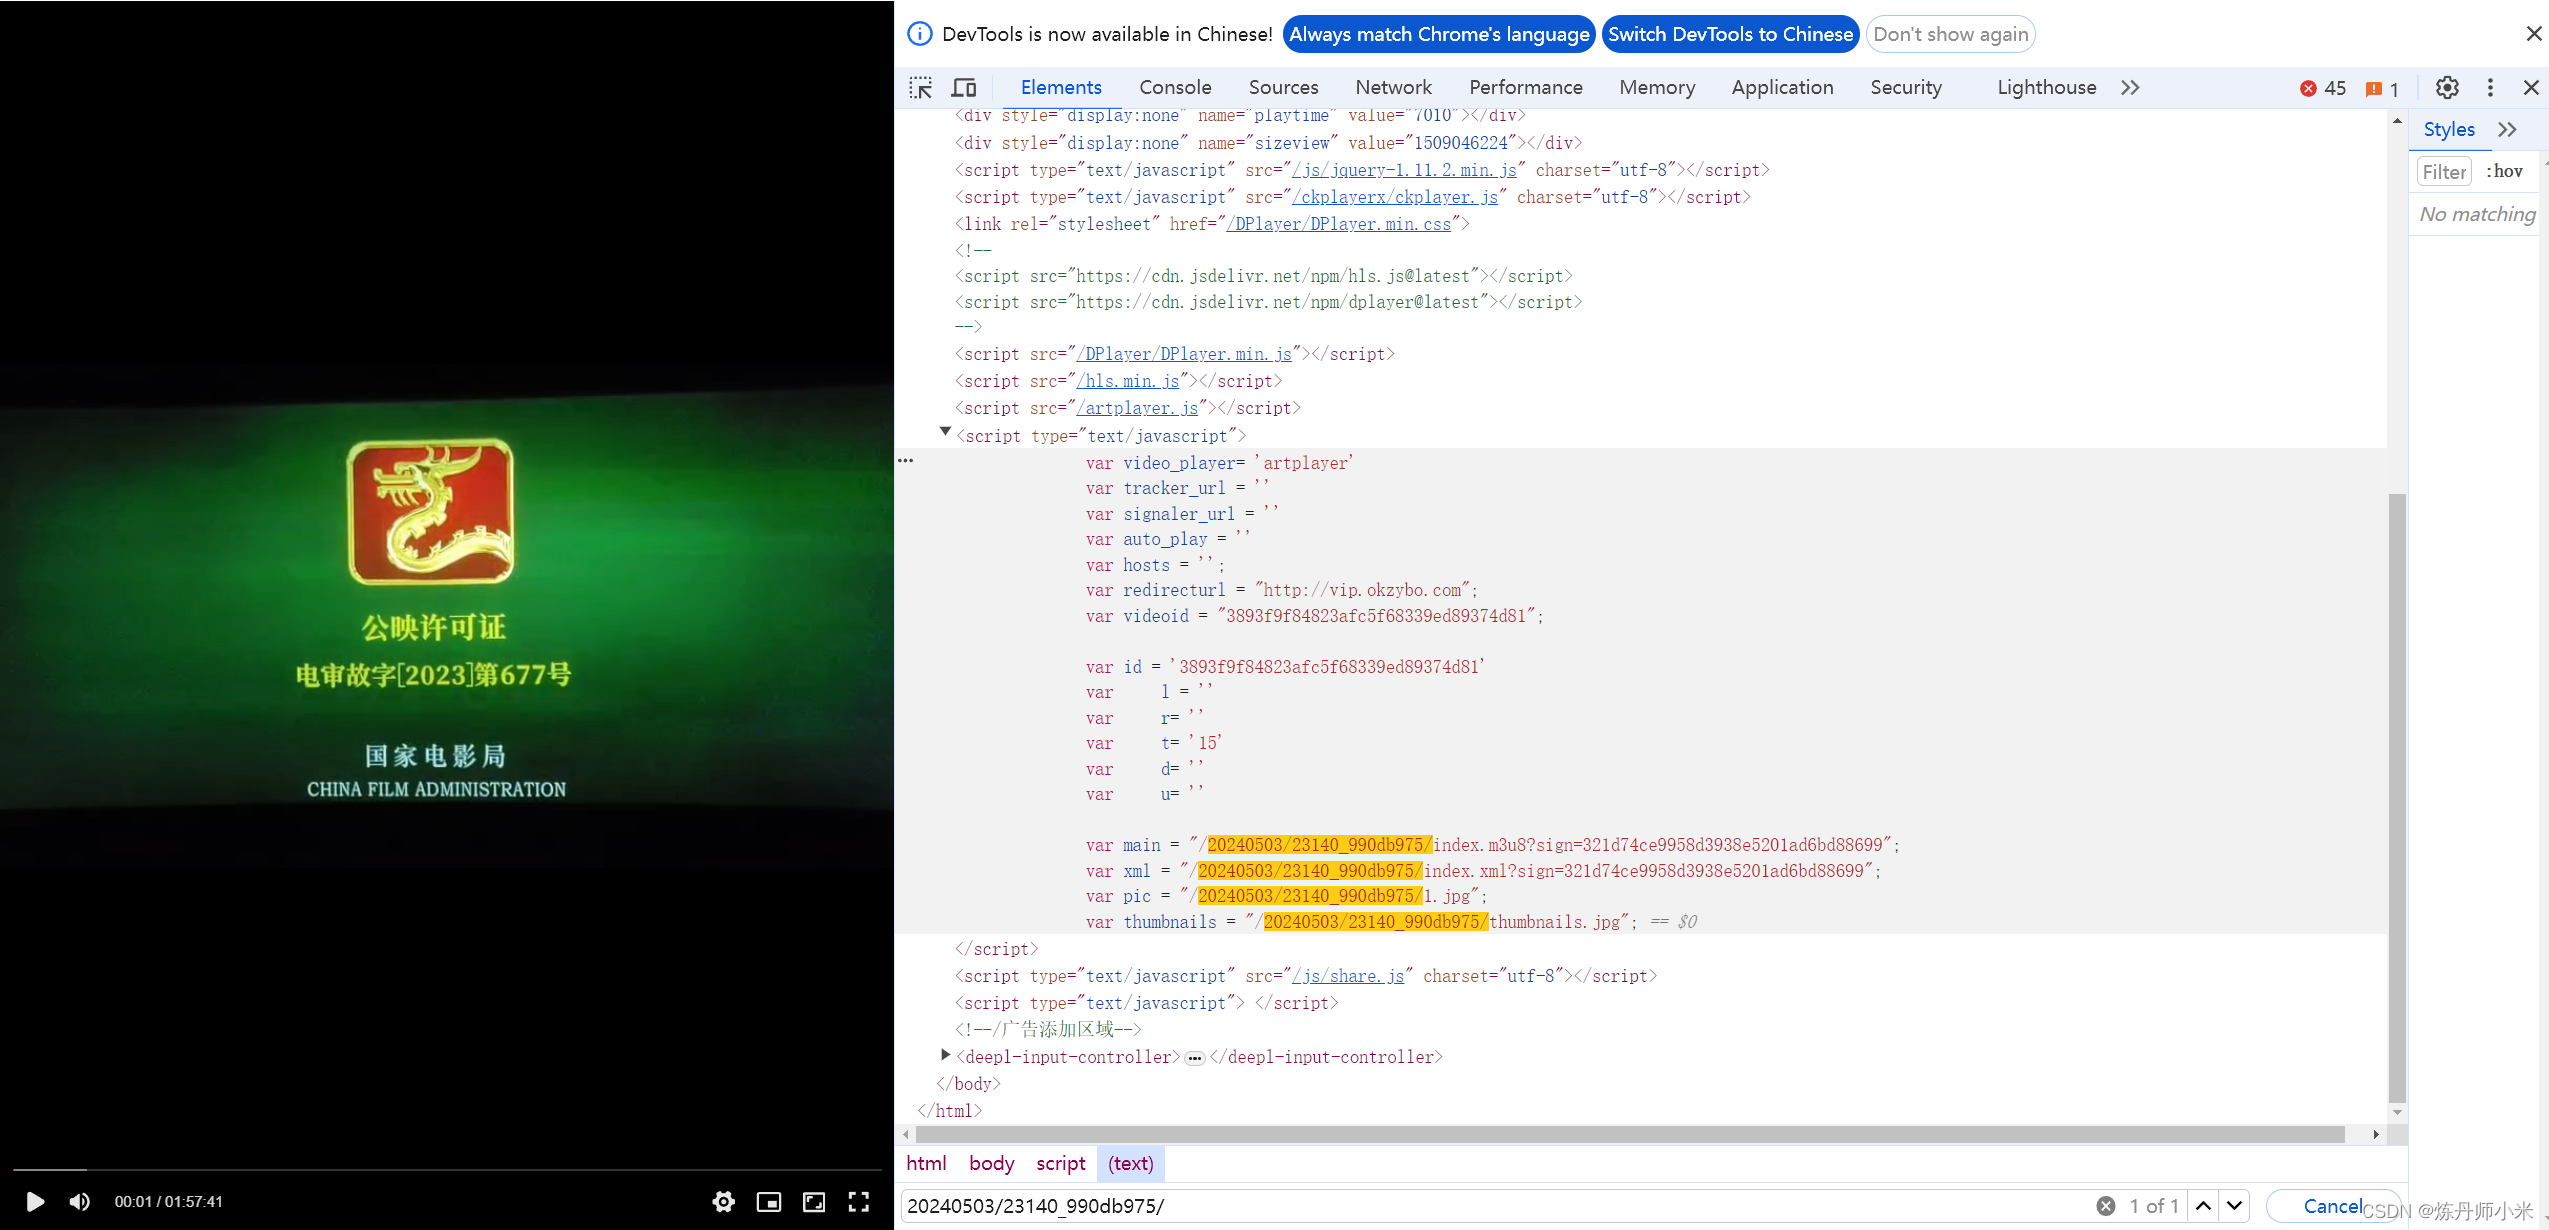The width and height of the screenshot is (2549, 1230).
Task: Click the horizontal scrollbar of Elements panel
Action: pyautogui.click(x=1630, y=1134)
